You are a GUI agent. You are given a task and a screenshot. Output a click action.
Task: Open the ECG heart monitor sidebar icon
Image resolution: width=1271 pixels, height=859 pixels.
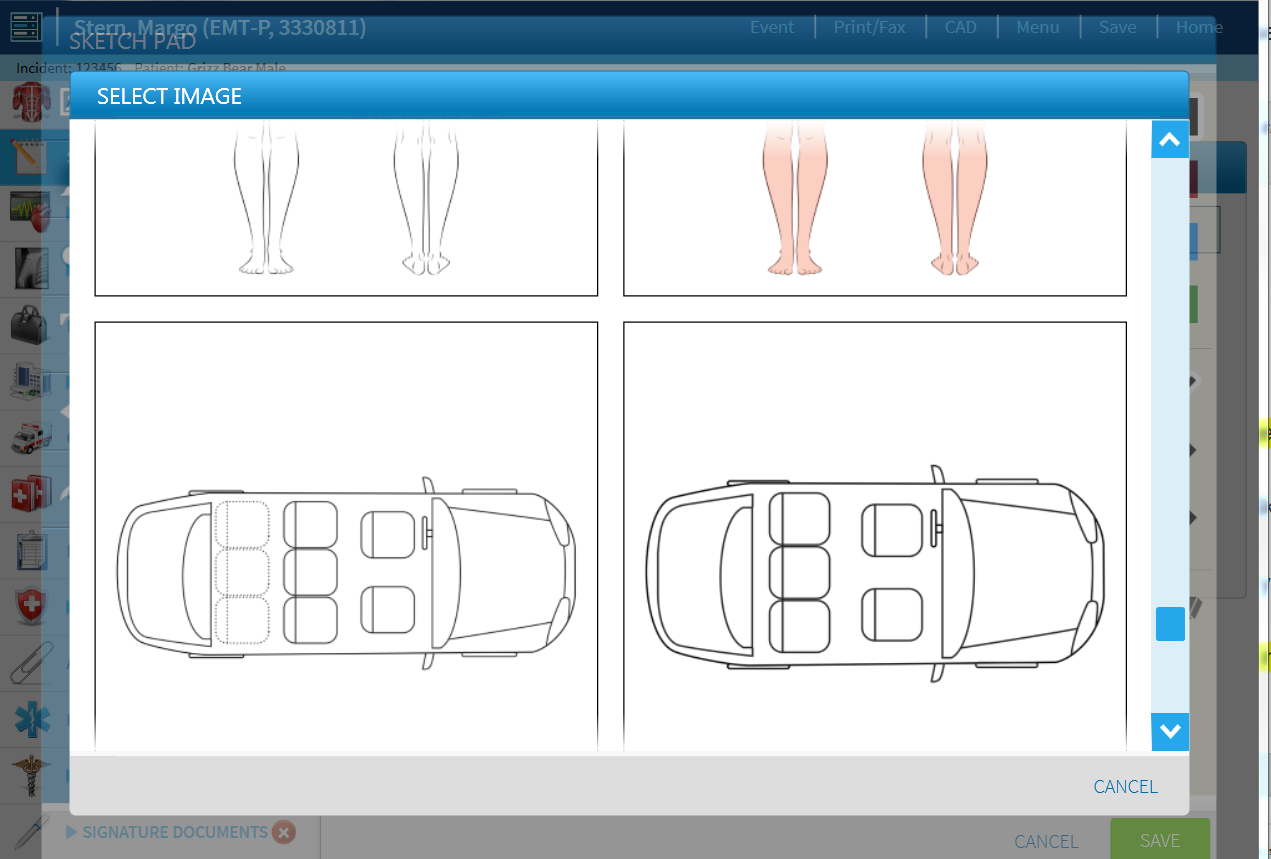tap(29, 212)
